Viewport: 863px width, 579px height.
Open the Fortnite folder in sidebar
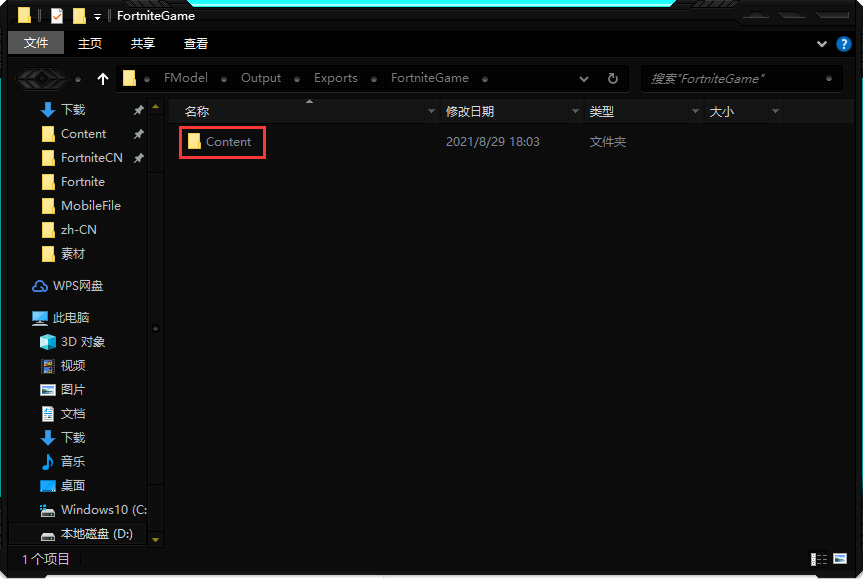click(83, 182)
